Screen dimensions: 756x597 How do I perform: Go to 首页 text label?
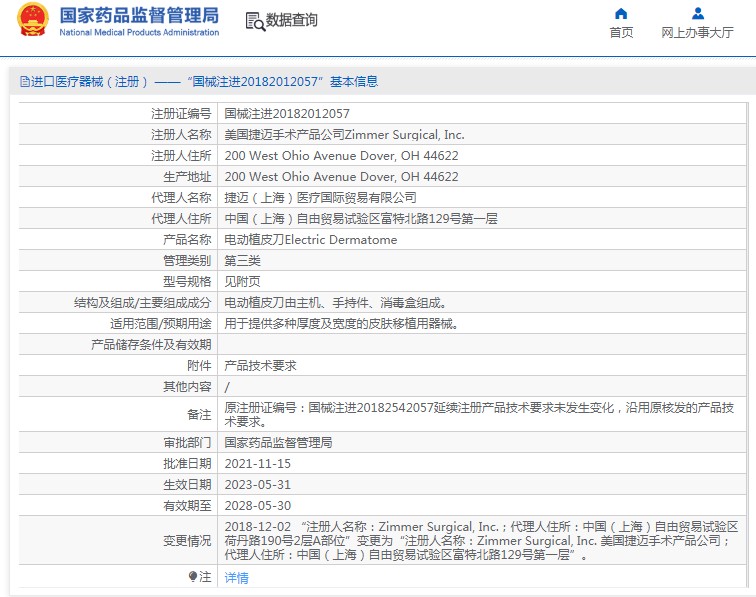(x=621, y=33)
